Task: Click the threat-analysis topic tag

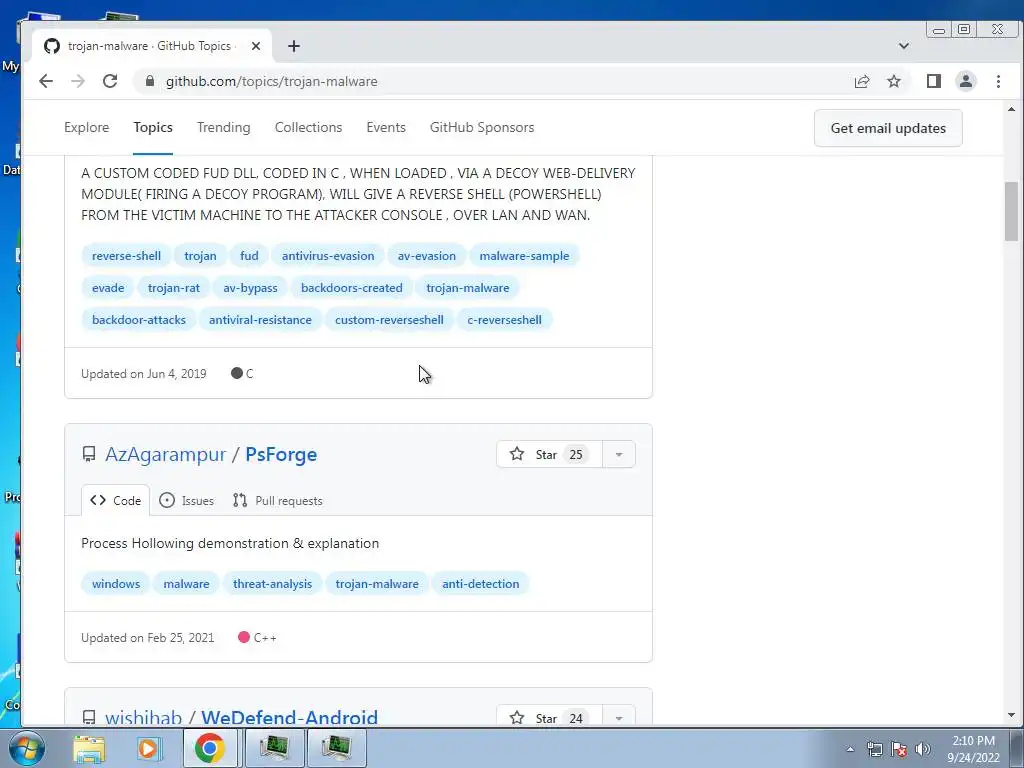Action: pyautogui.click(x=272, y=583)
